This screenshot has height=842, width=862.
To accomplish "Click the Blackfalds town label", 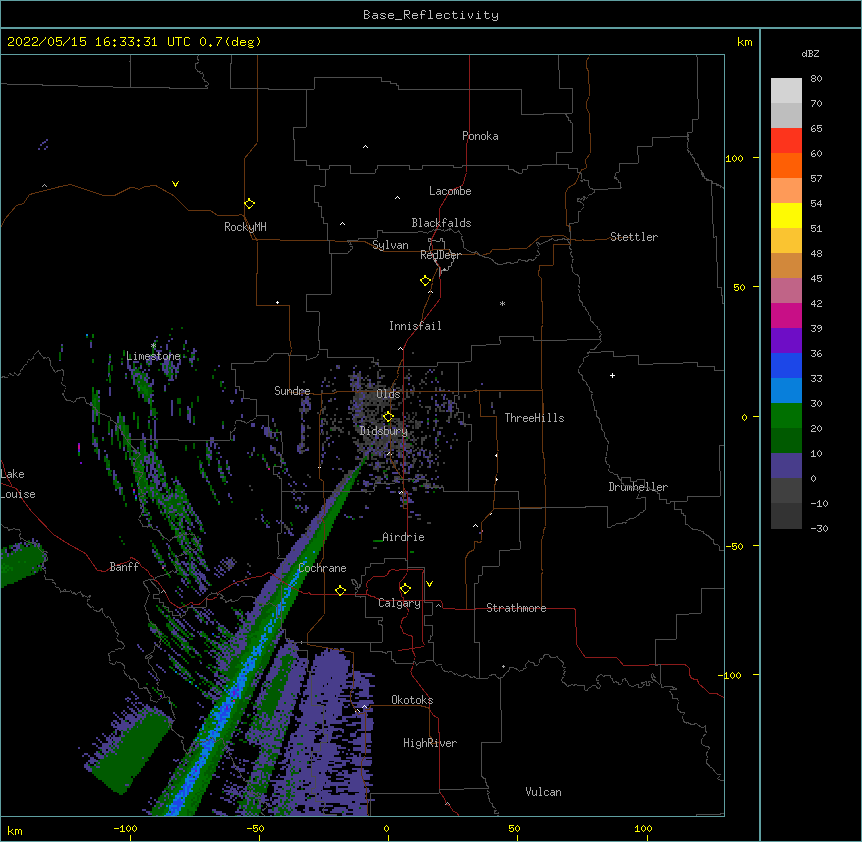I will click(x=441, y=223).
